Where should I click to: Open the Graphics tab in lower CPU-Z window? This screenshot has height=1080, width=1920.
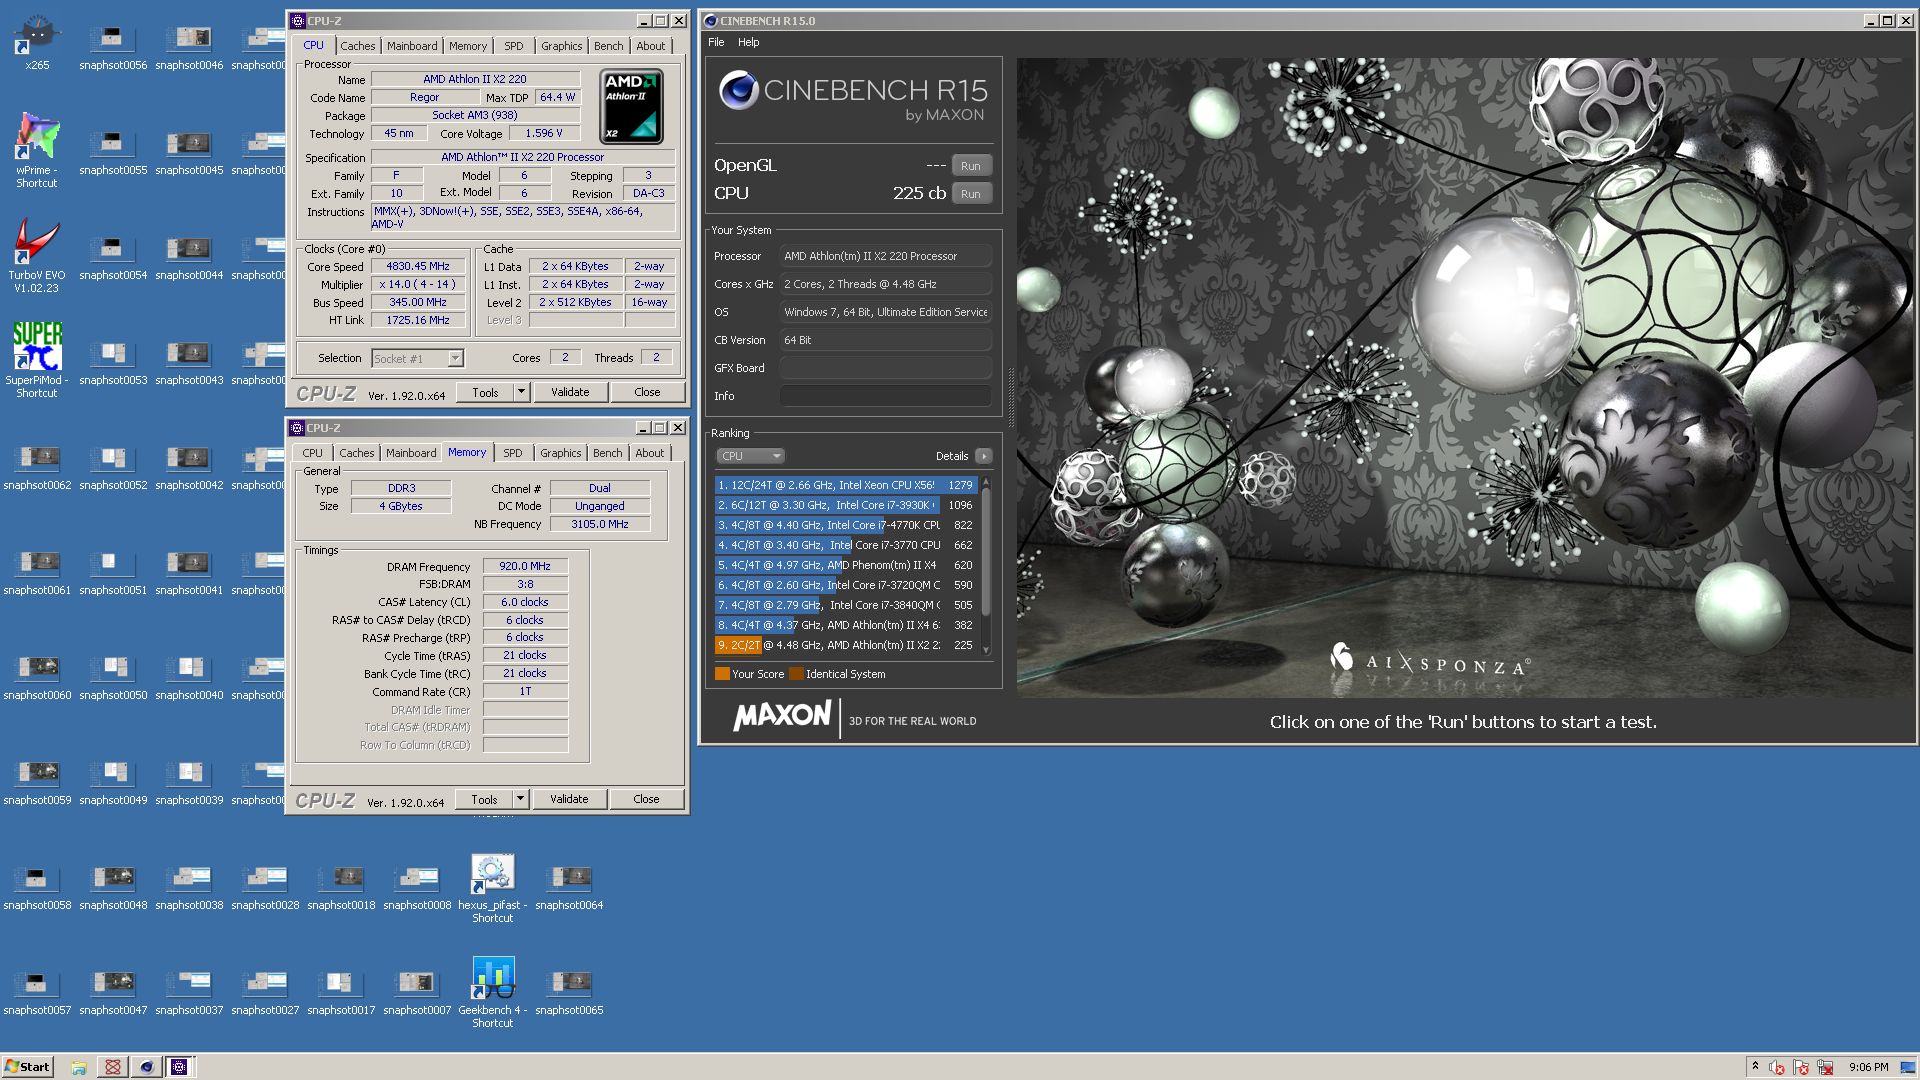tap(560, 453)
